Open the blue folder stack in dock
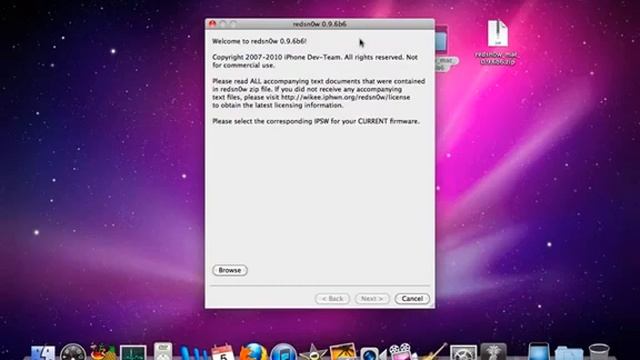640x360 pixels. click(568, 353)
